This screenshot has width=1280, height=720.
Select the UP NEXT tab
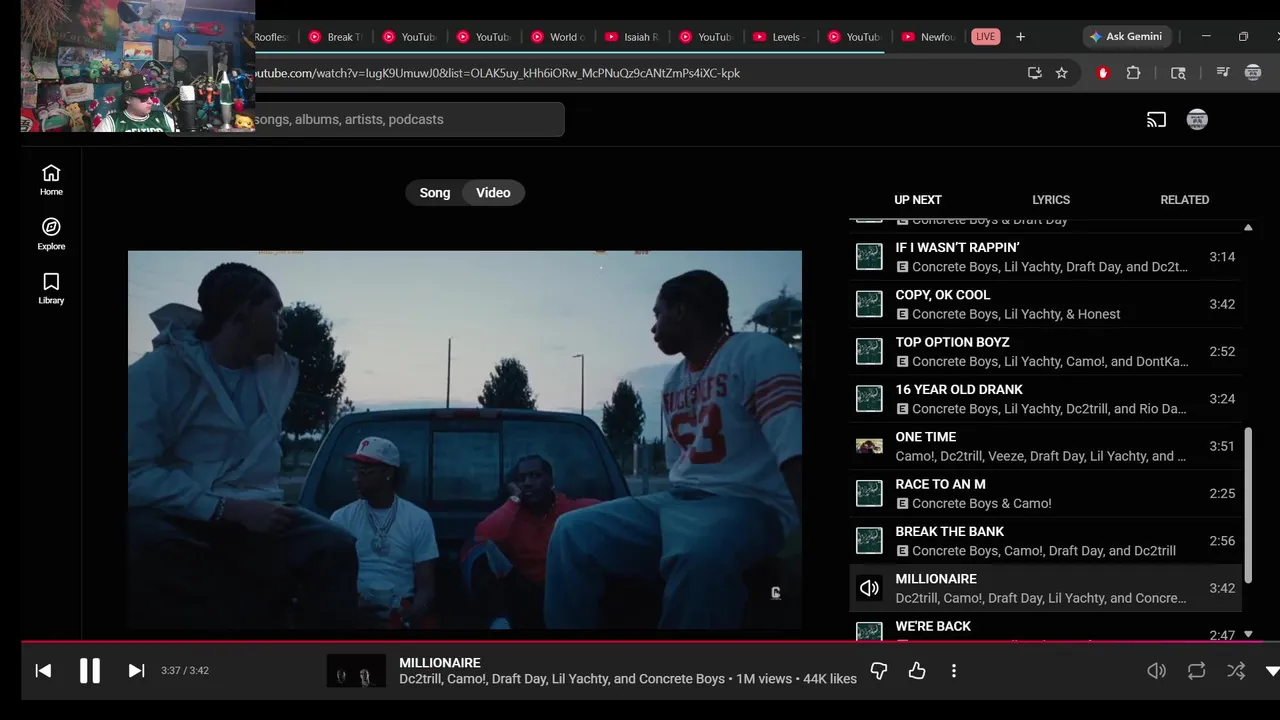pyautogui.click(x=918, y=200)
